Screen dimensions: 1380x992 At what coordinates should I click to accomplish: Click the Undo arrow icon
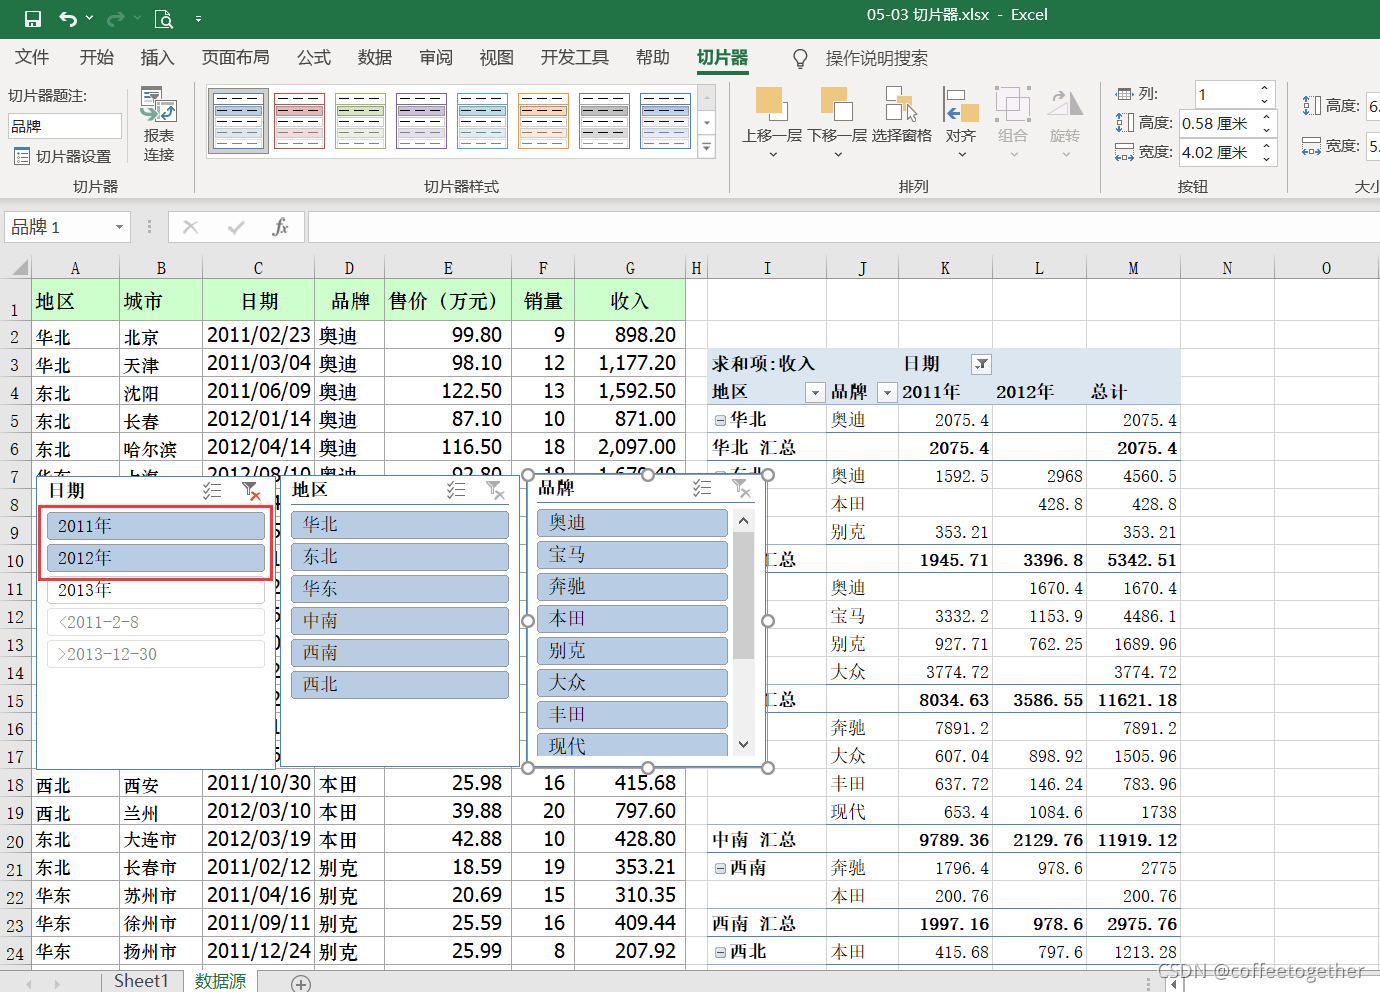68,18
